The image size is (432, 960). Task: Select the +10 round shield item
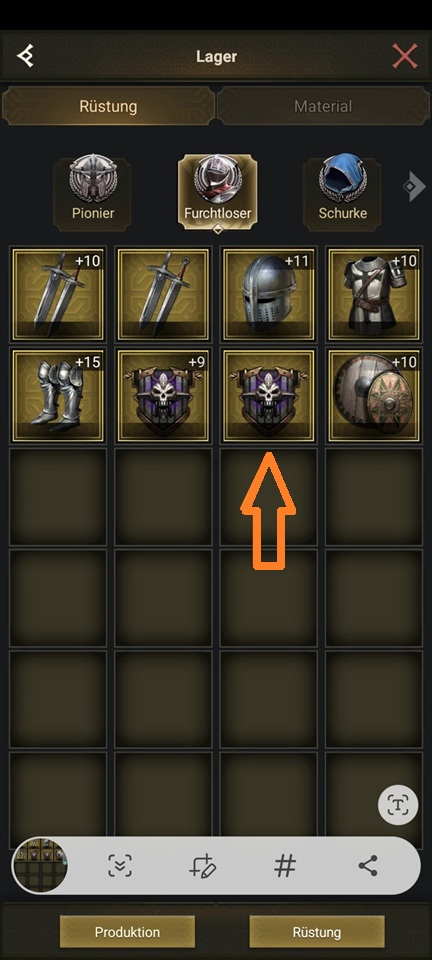(x=374, y=396)
